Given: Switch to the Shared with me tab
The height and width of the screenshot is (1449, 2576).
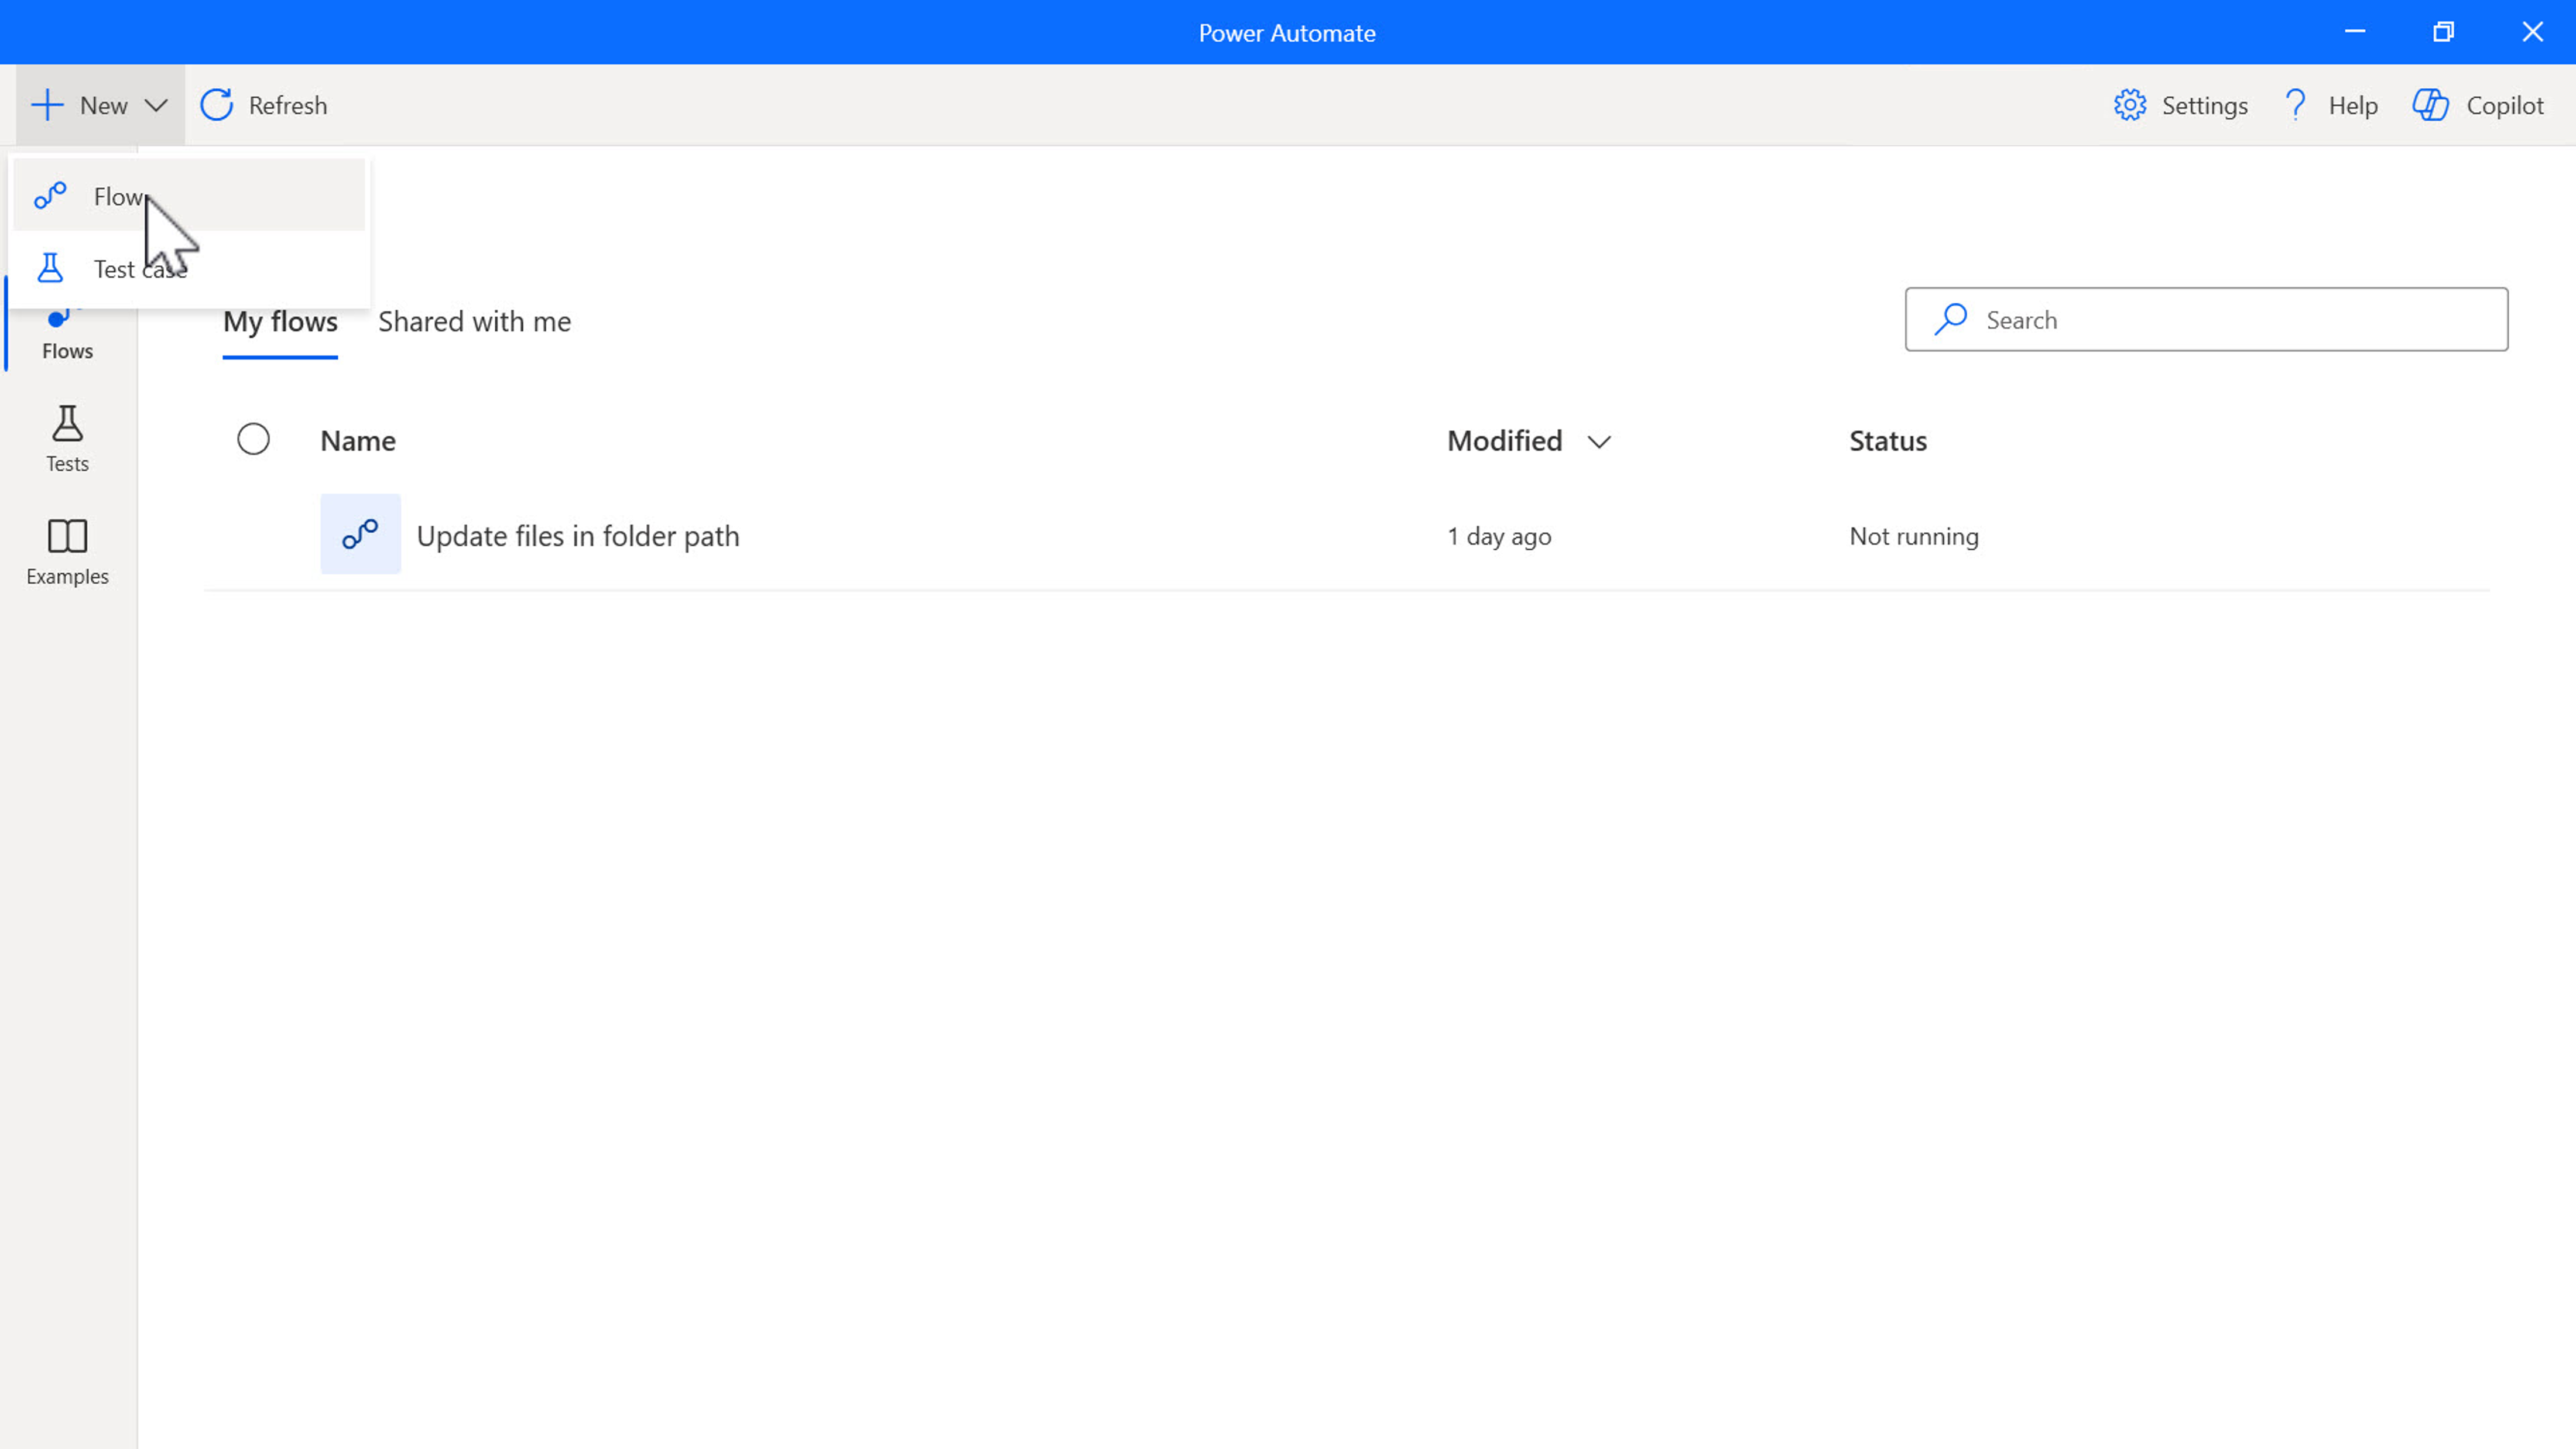Looking at the screenshot, I should tap(474, 321).
